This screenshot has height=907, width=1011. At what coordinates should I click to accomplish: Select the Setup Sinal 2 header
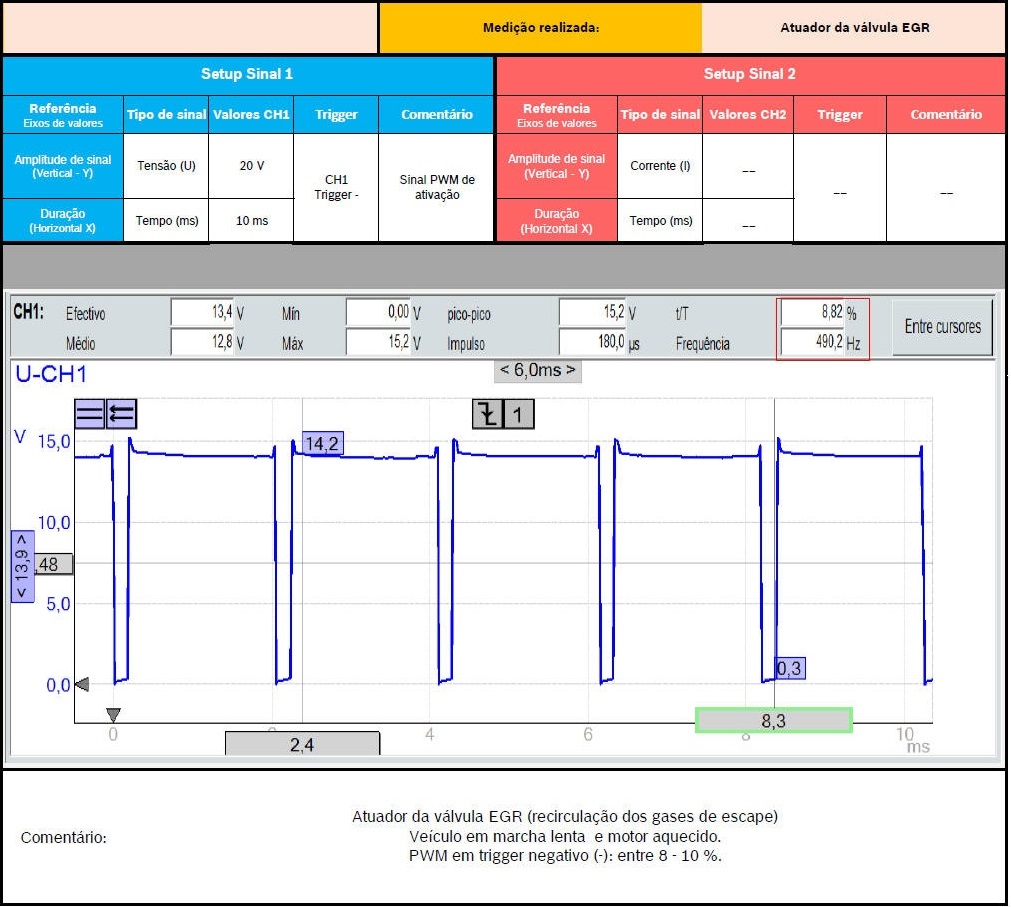click(750, 74)
